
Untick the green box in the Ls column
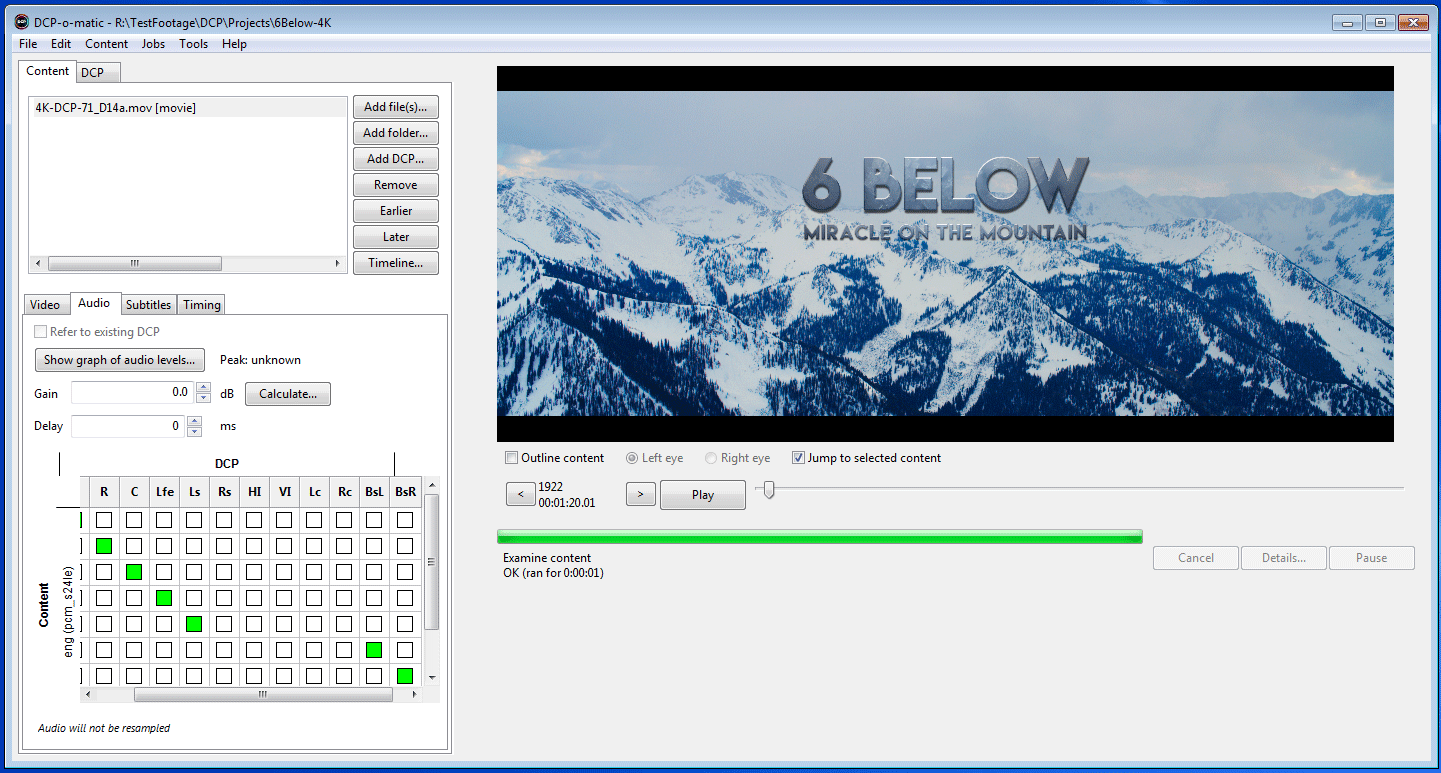point(194,624)
